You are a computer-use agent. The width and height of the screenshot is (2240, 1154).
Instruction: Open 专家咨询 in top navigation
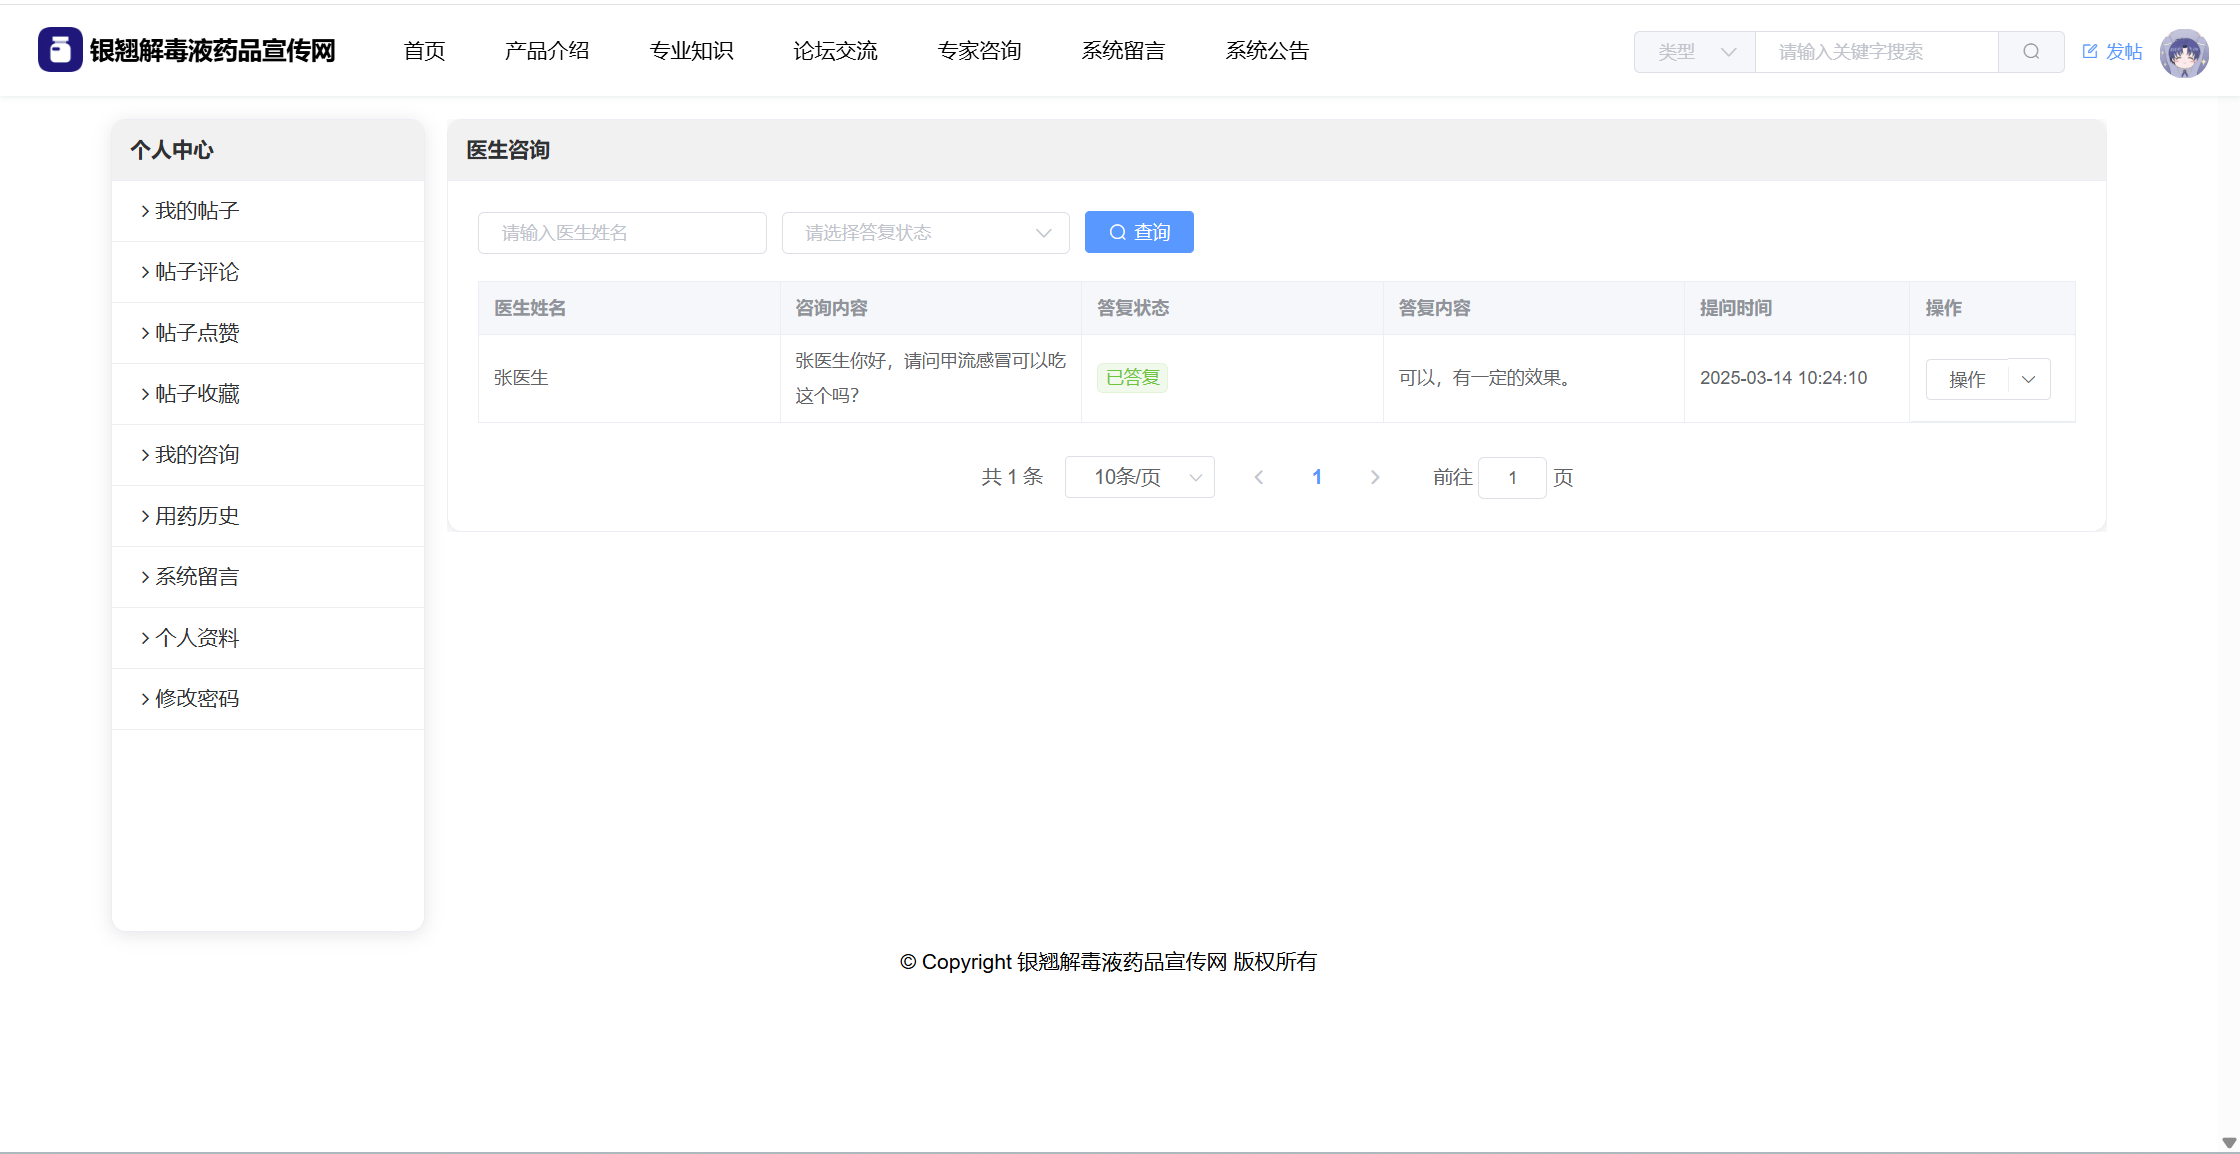click(x=978, y=51)
